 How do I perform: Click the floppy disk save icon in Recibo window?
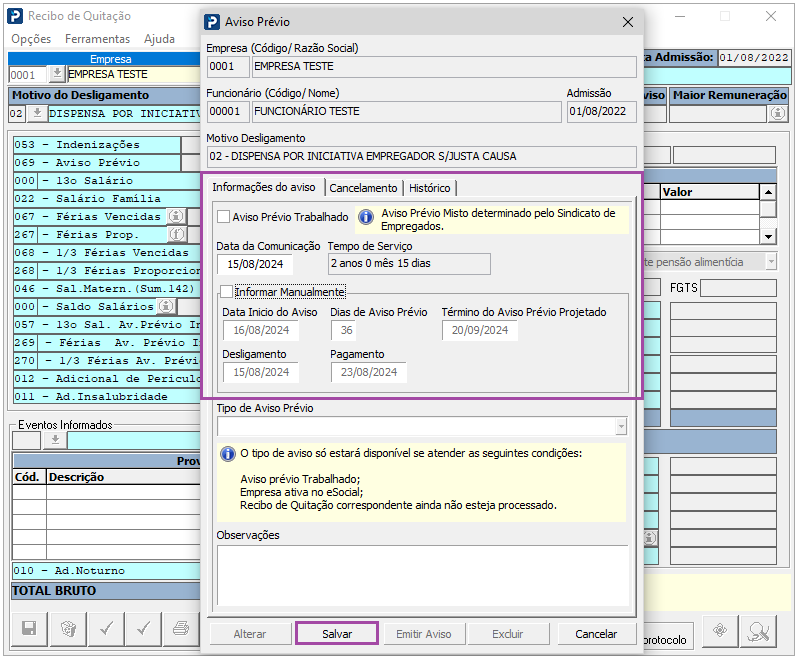click(x=29, y=629)
